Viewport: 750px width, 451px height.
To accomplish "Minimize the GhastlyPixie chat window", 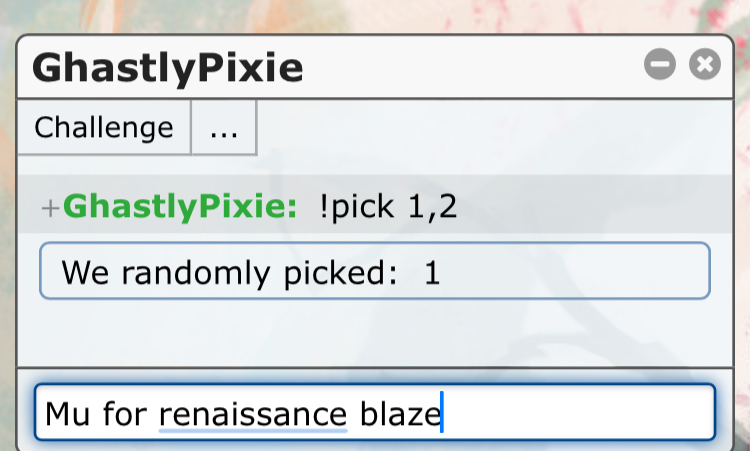I will (x=660, y=66).
